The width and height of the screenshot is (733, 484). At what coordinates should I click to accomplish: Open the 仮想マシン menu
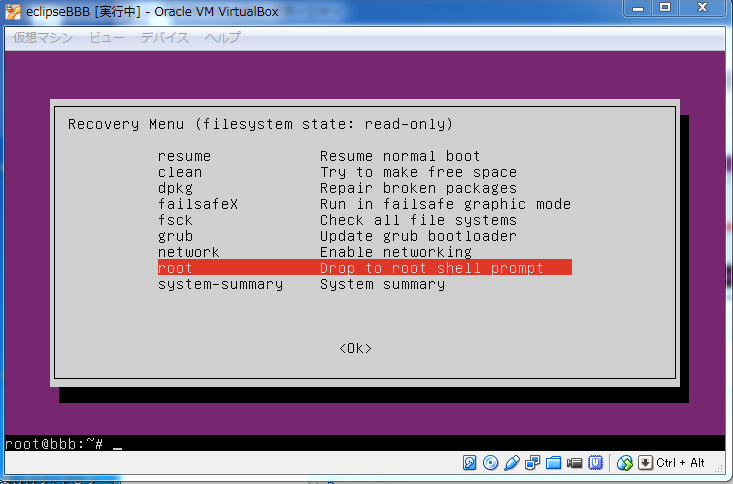click(x=42, y=37)
